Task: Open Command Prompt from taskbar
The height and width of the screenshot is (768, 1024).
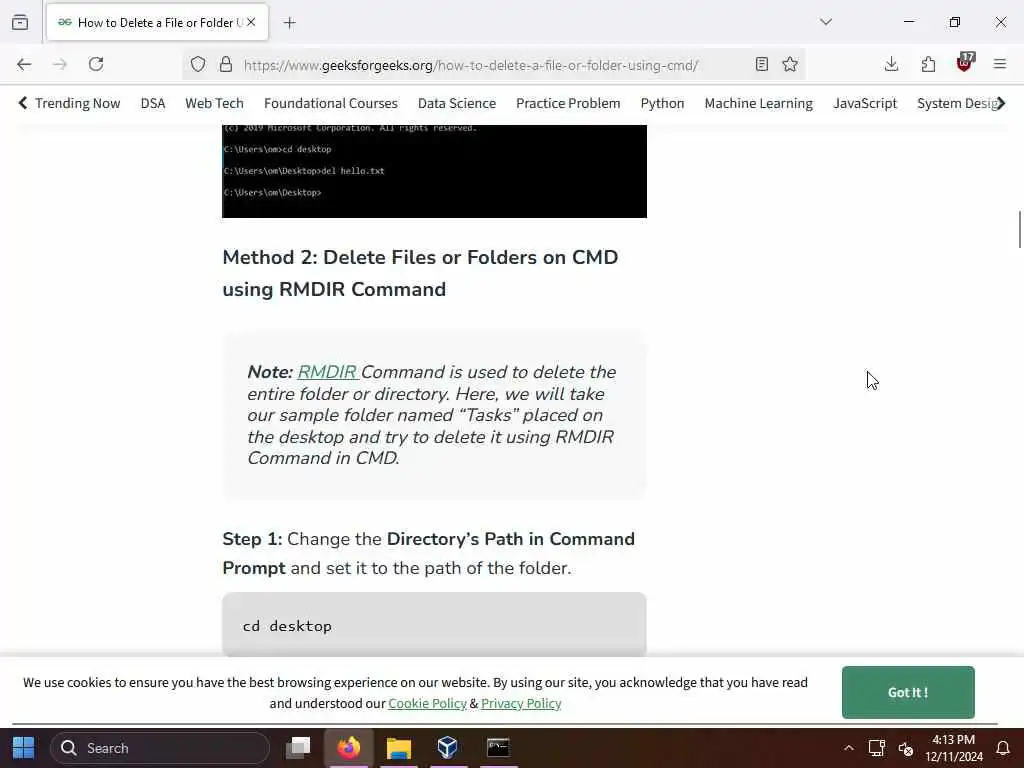Action: [x=498, y=748]
